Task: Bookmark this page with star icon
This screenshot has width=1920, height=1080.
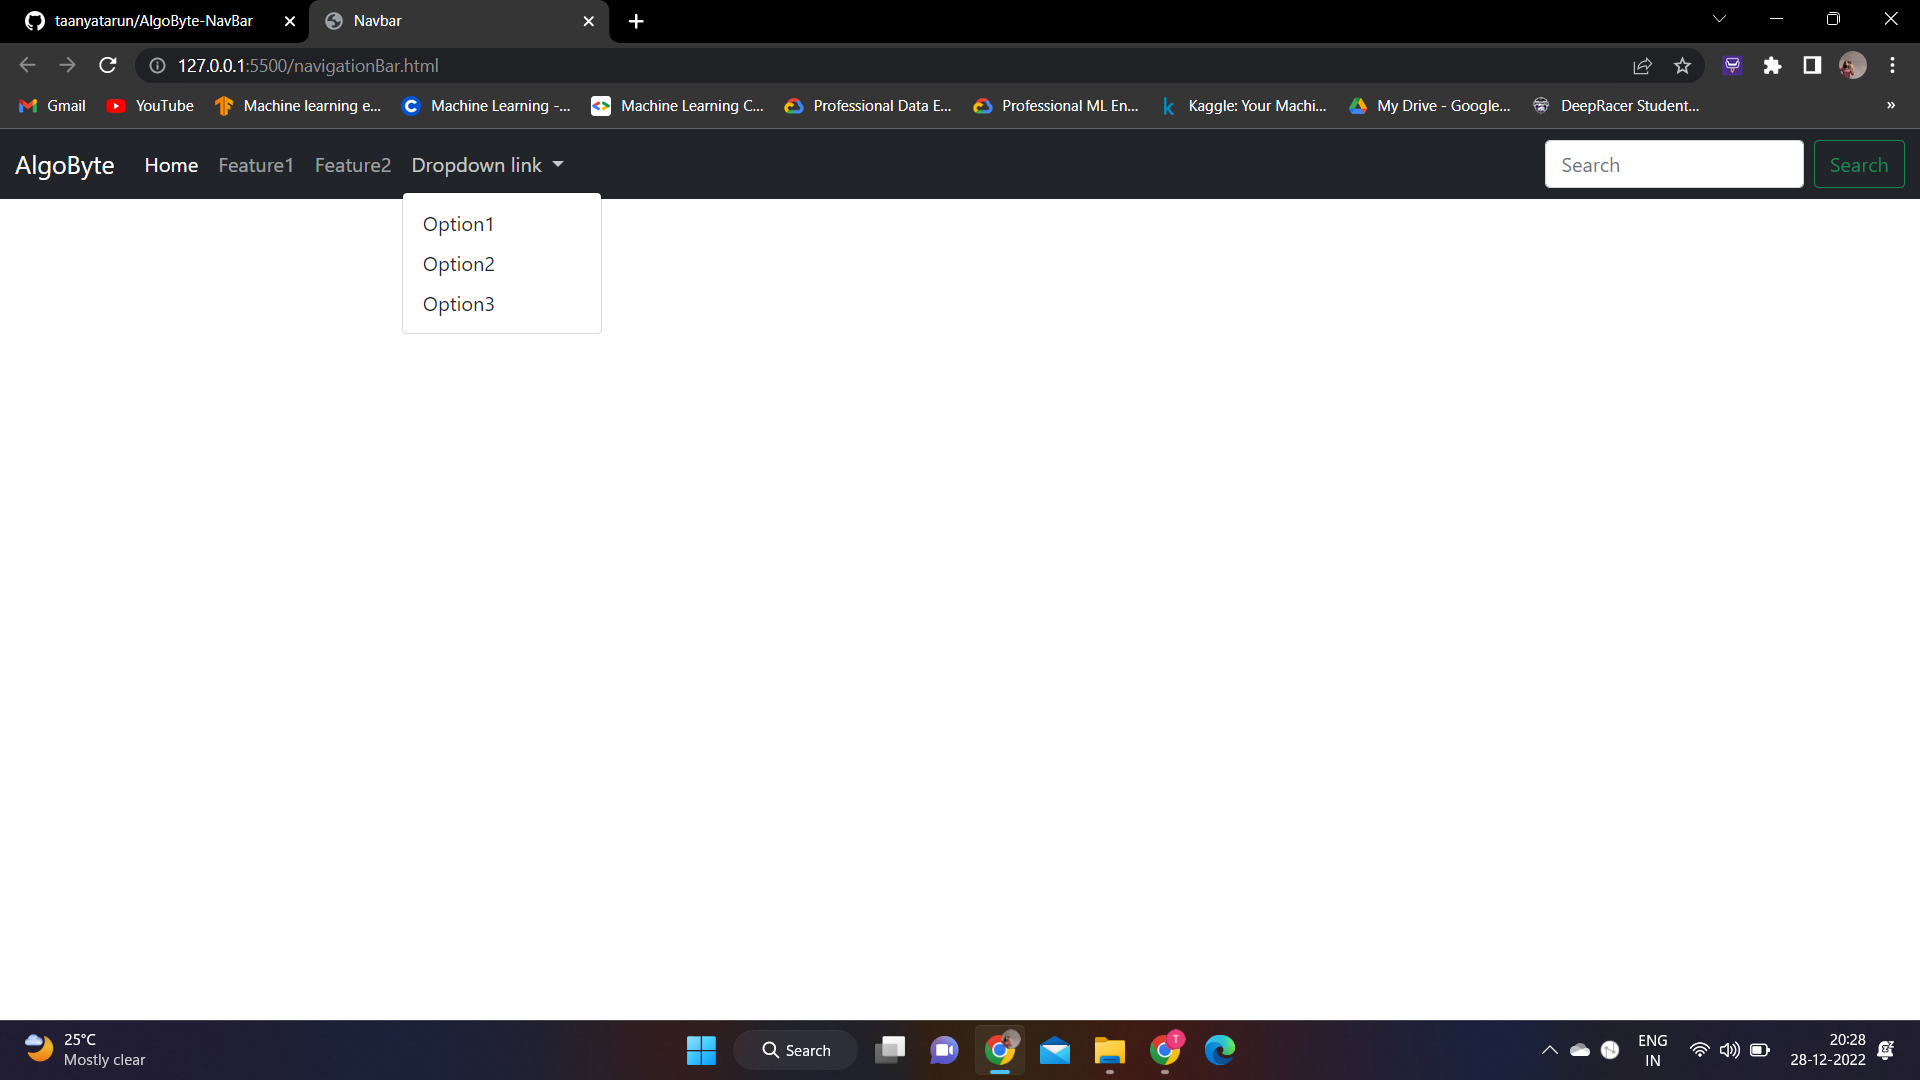Action: point(1682,65)
